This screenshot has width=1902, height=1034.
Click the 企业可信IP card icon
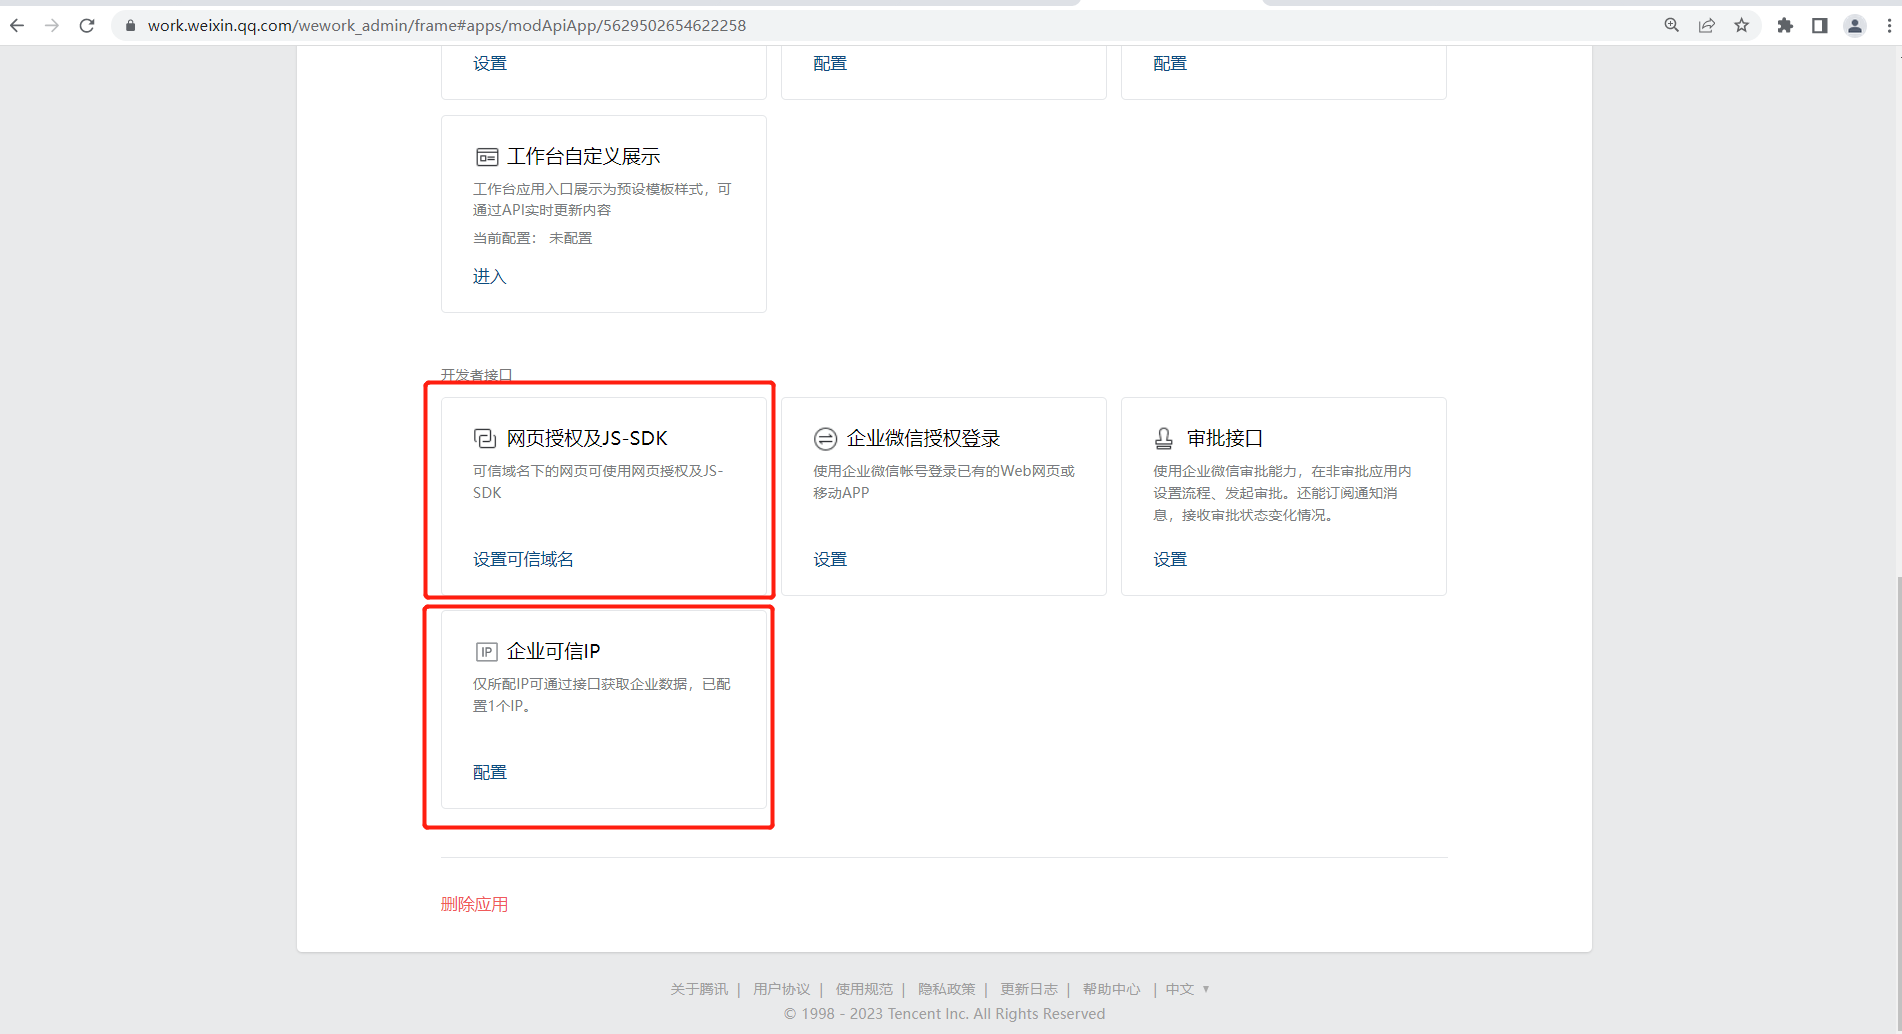tap(486, 652)
